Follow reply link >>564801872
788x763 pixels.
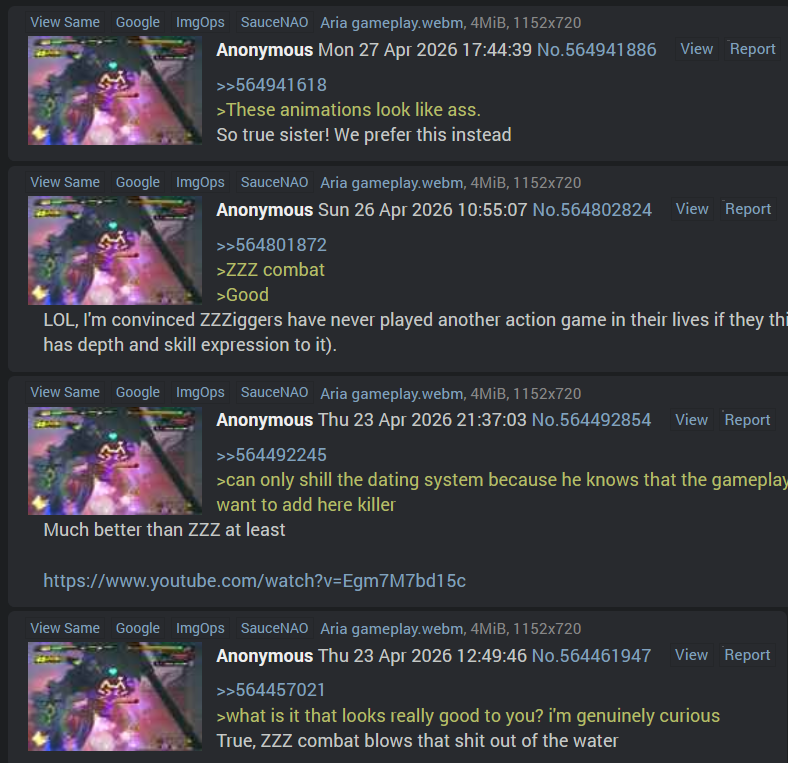point(271,245)
